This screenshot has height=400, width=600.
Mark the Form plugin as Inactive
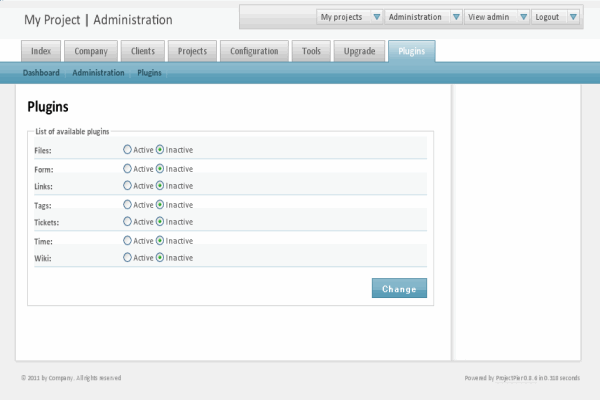pyautogui.click(x=160, y=169)
